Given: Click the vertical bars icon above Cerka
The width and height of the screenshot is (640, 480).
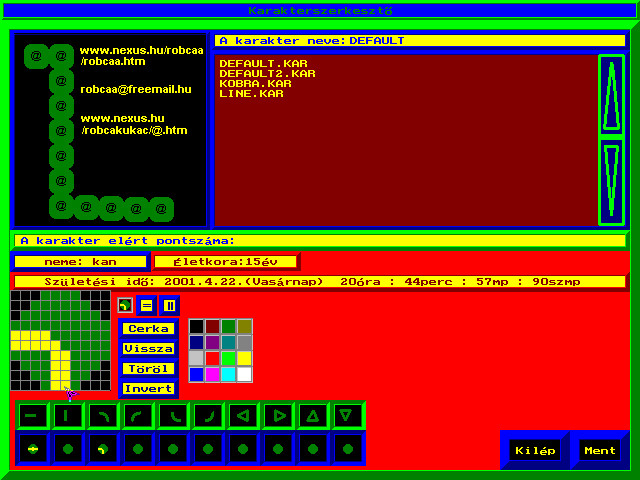Looking at the screenshot, I should [169, 305].
